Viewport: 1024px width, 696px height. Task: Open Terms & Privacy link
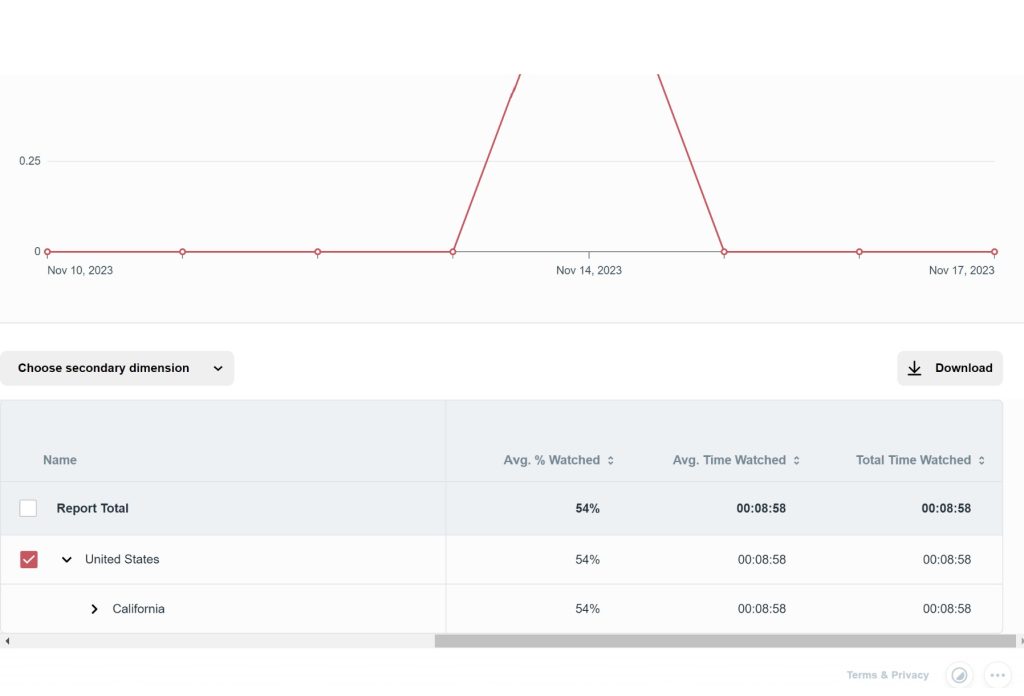(887, 675)
